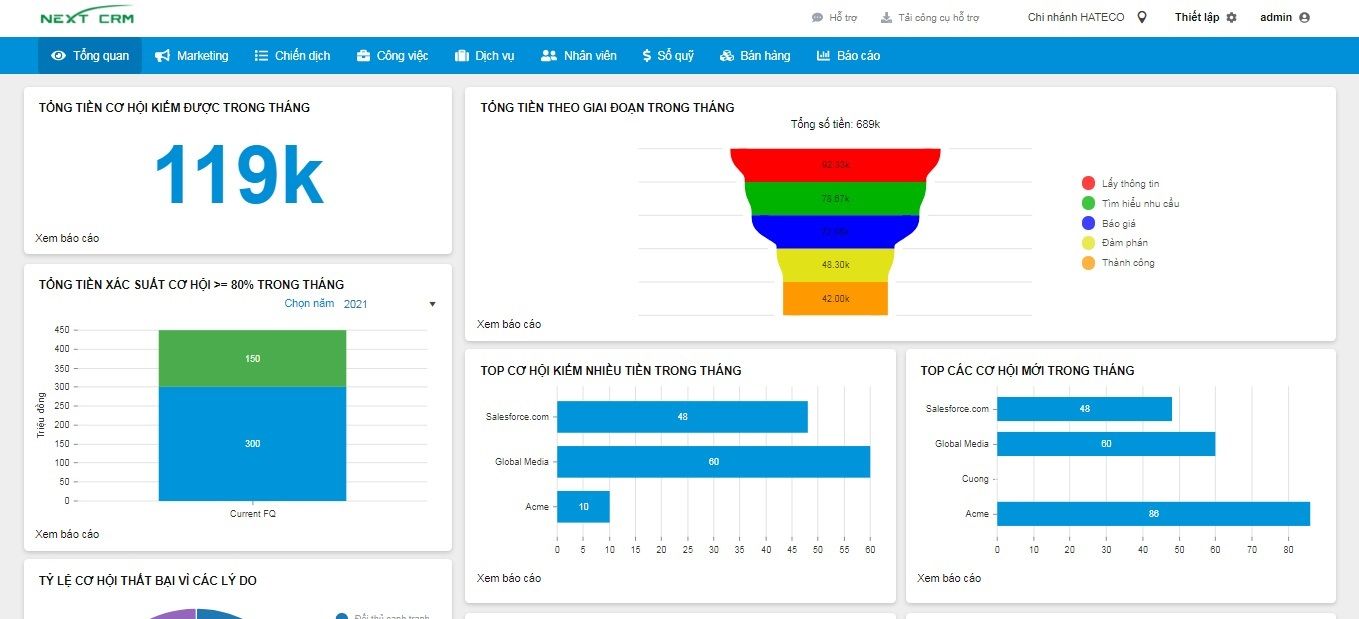This screenshot has height=619, width=1359.
Task: Click the NextCRM logo
Action: (87, 16)
